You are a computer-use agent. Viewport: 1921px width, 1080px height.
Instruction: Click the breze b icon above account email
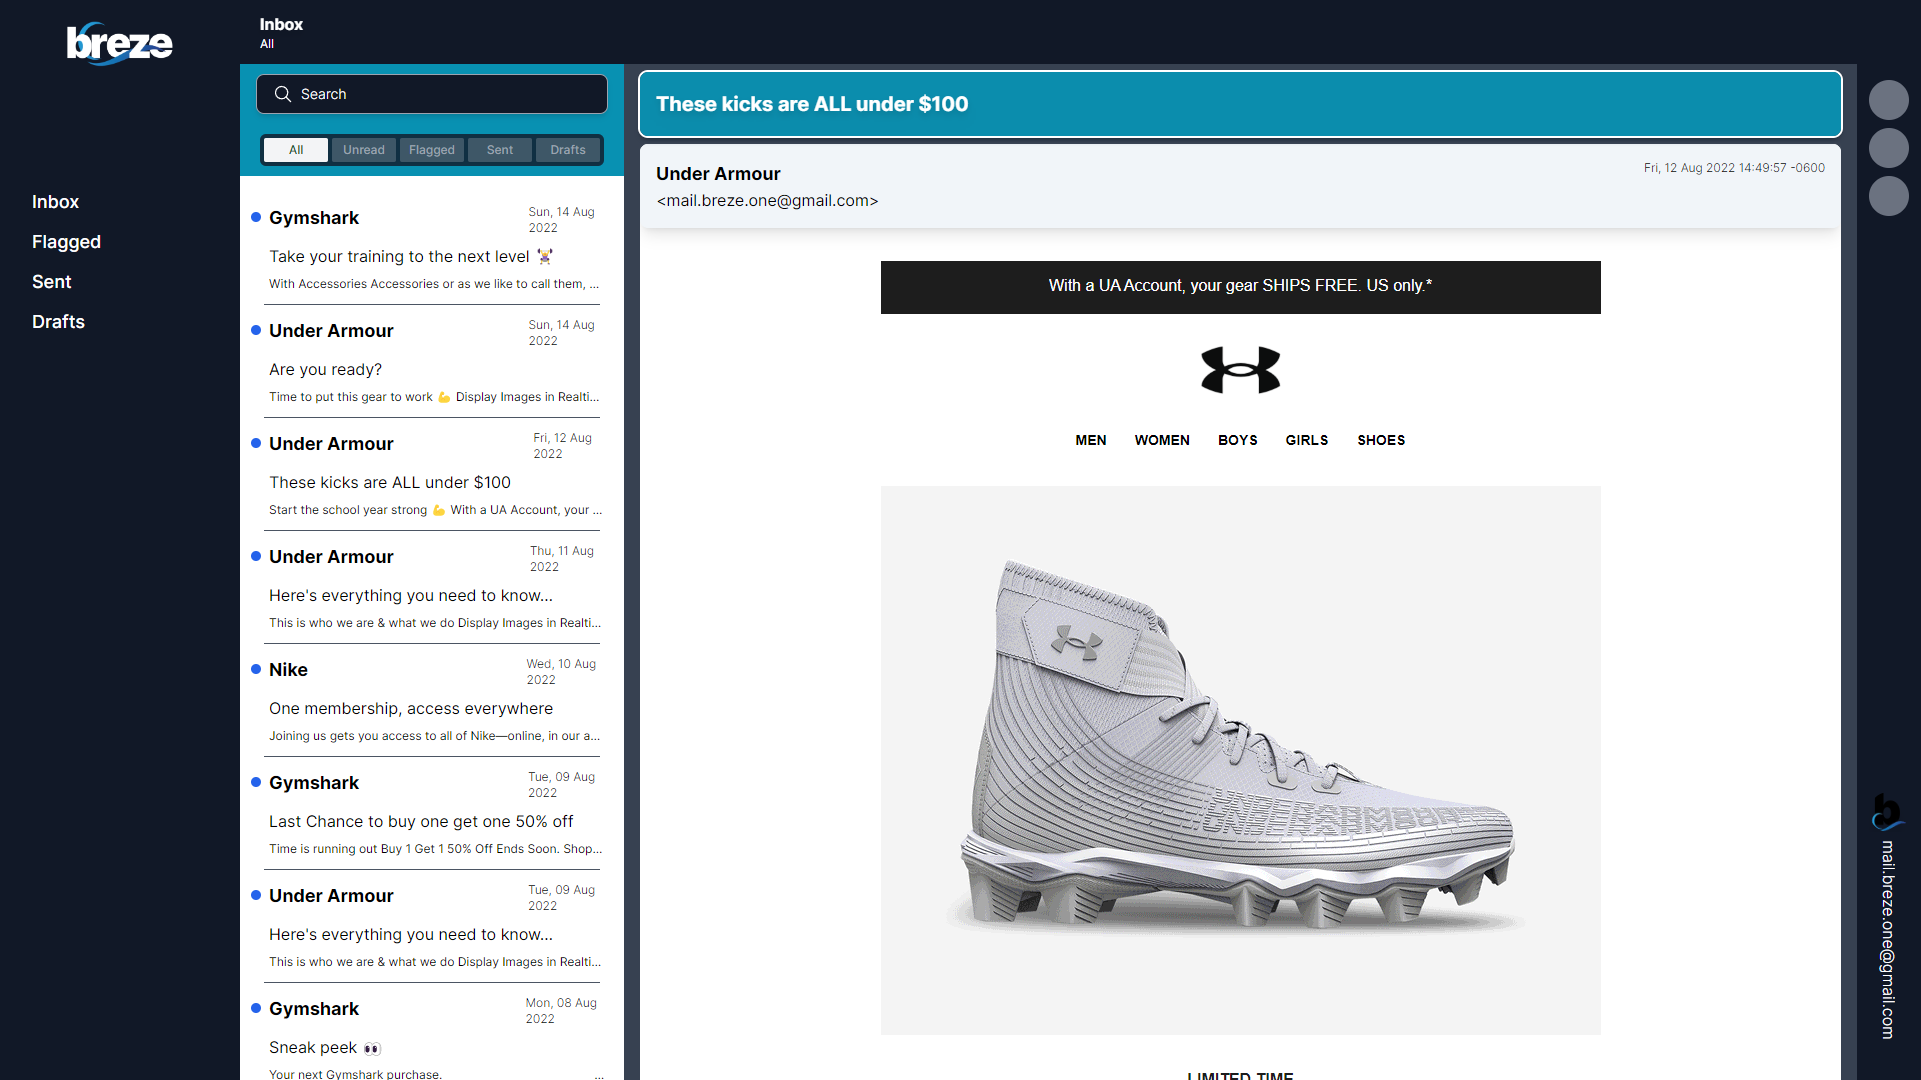(1887, 812)
